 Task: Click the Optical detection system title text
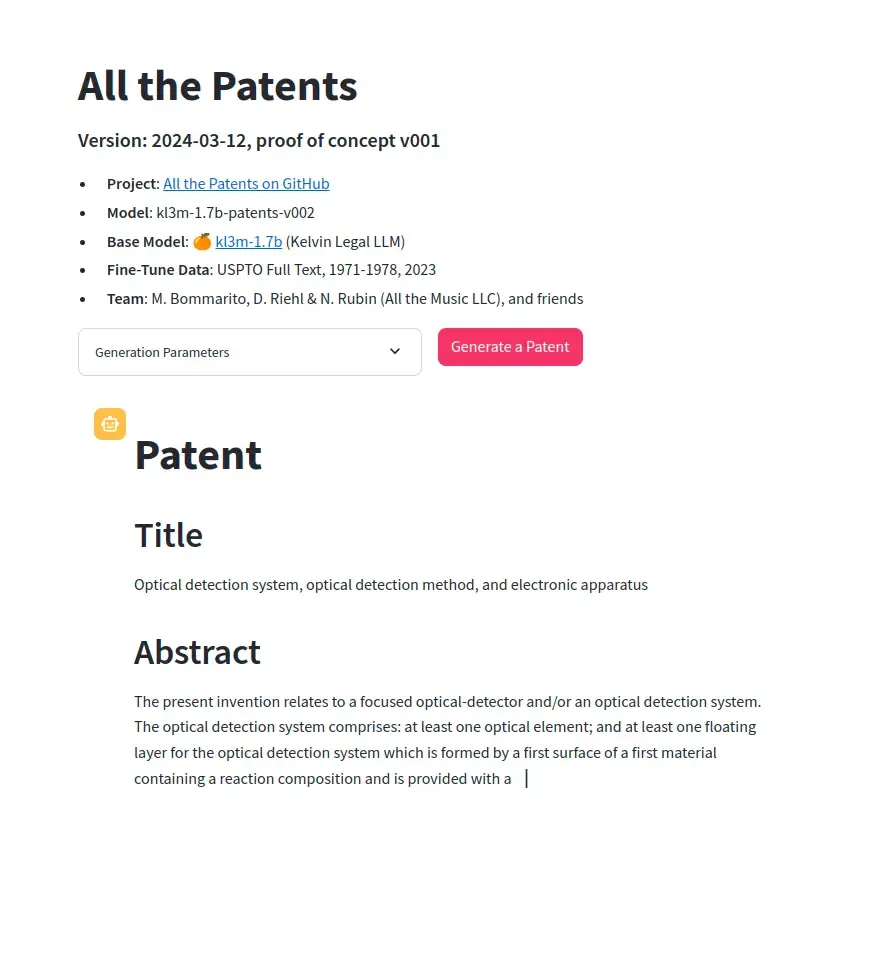pyautogui.click(x=391, y=585)
